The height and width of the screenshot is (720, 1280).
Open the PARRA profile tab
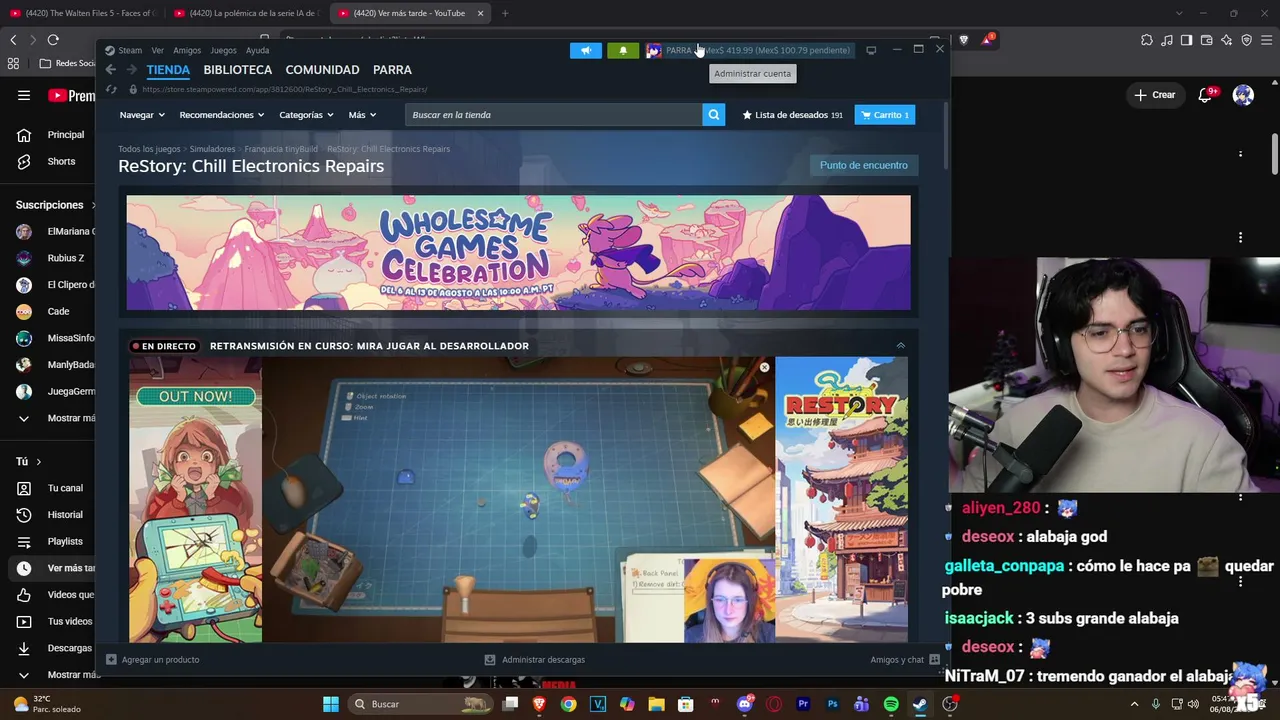pyautogui.click(x=392, y=70)
